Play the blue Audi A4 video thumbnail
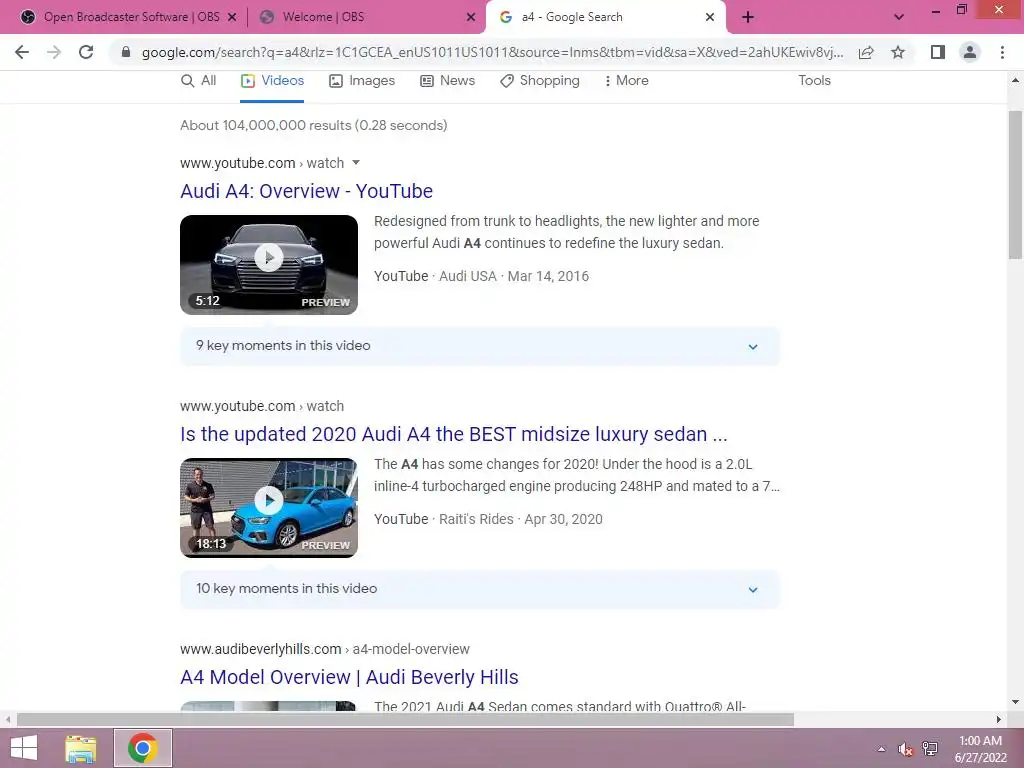The height and width of the screenshot is (768, 1024). [x=269, y=507]
